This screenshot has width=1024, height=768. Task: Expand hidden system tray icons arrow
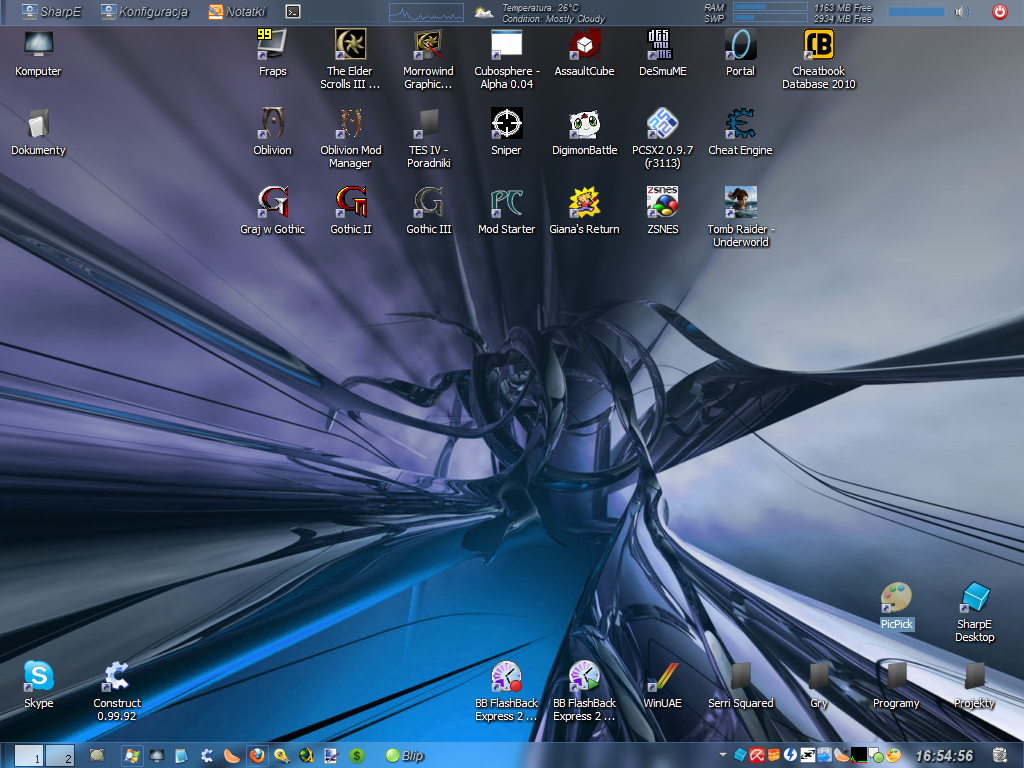point(723,756)
